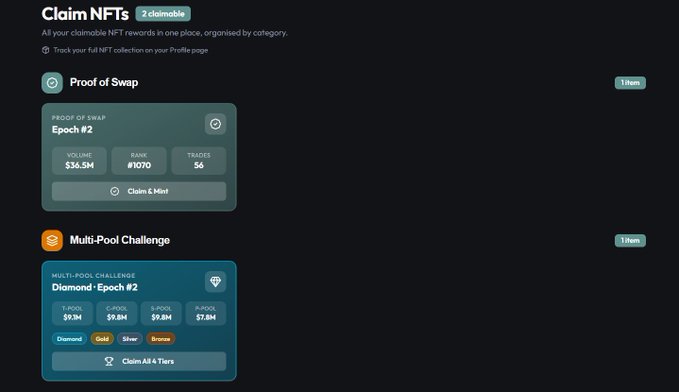Click the T-Pool $9.1M stat box
679x392 pixels.
[x=72, y=313]
